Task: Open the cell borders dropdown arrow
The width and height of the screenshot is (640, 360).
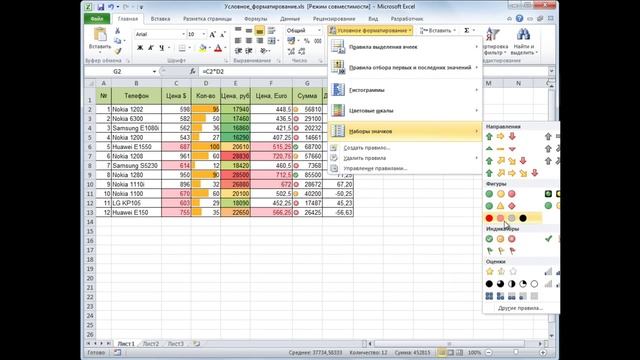Action: click(190, 48)
